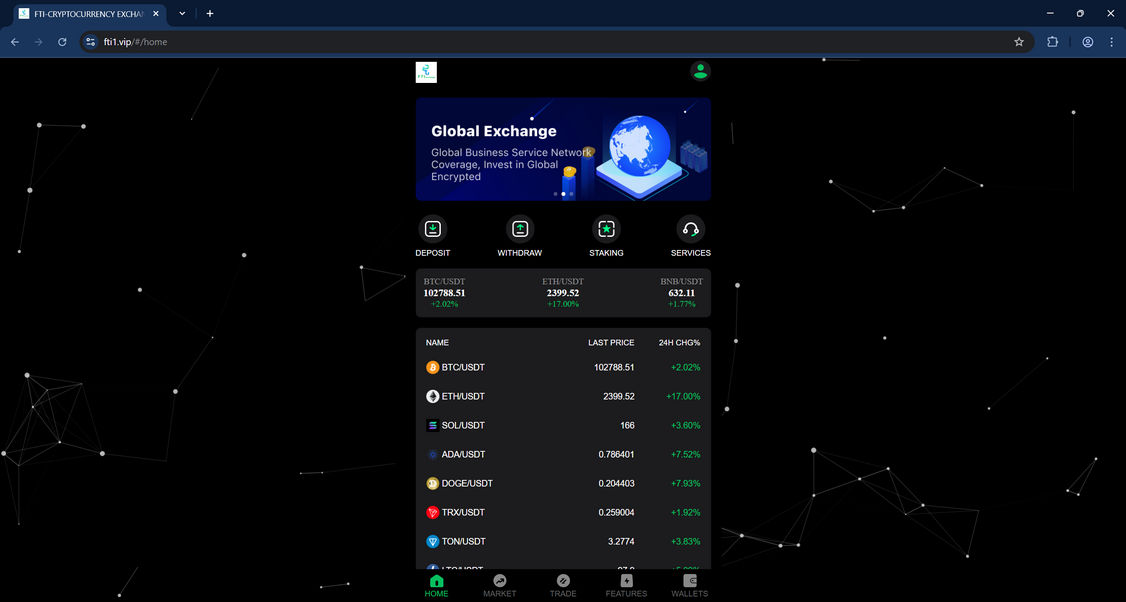Open site information icon in address bar
1126x602 pixels.
click(x=90, y=42)
